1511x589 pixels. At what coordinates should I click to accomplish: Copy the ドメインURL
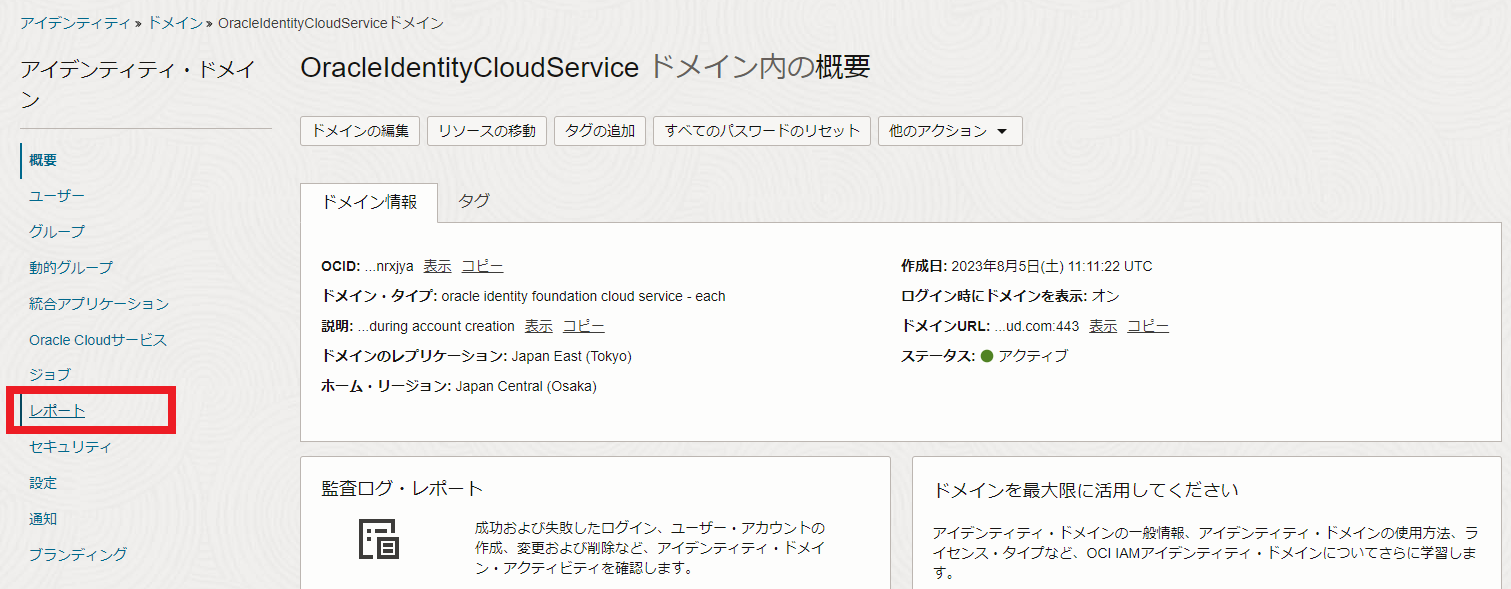tap(1148, 326)
